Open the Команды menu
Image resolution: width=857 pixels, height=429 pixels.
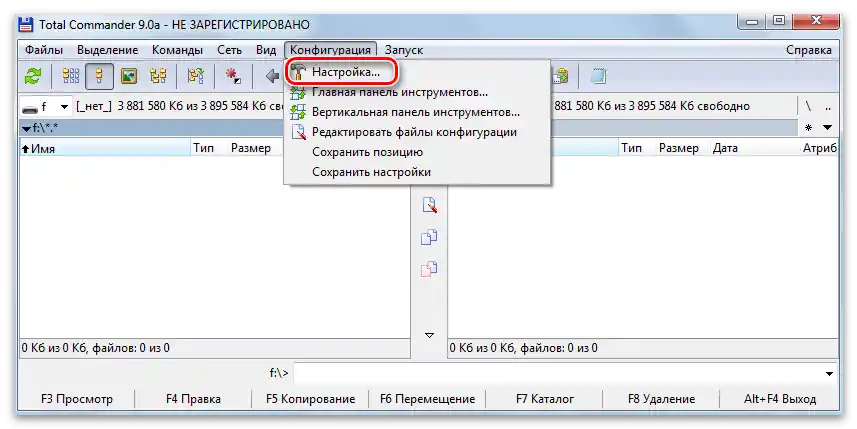click(x=177, y=50)
